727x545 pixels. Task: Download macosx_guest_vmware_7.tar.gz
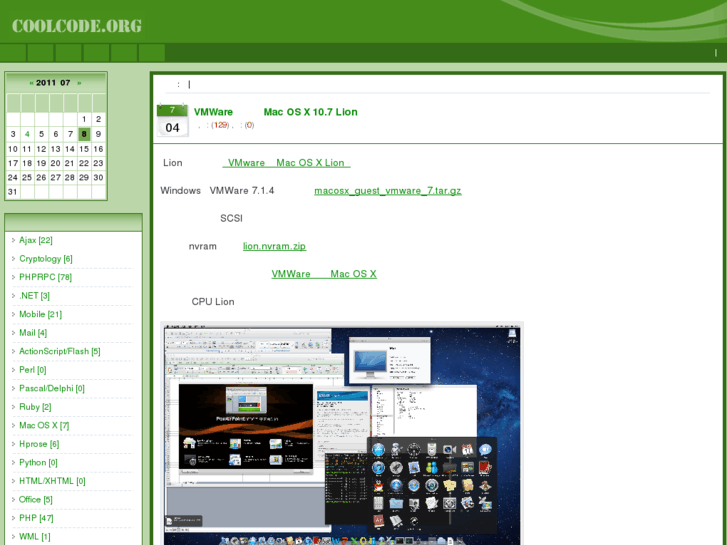pos(388,191)
